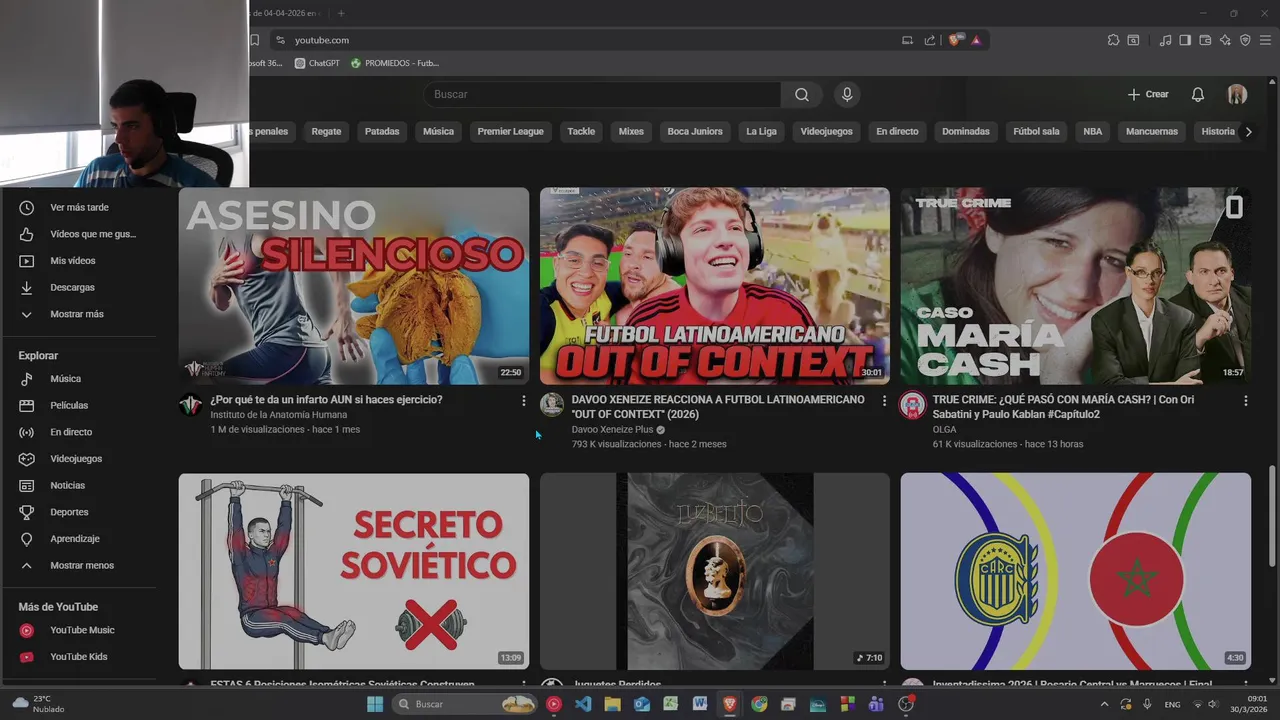Image resolution: width=1280 pixels, height=720 pixels.
Task: Show more filter chips with right arrow
Action: tap(1248, 131)
